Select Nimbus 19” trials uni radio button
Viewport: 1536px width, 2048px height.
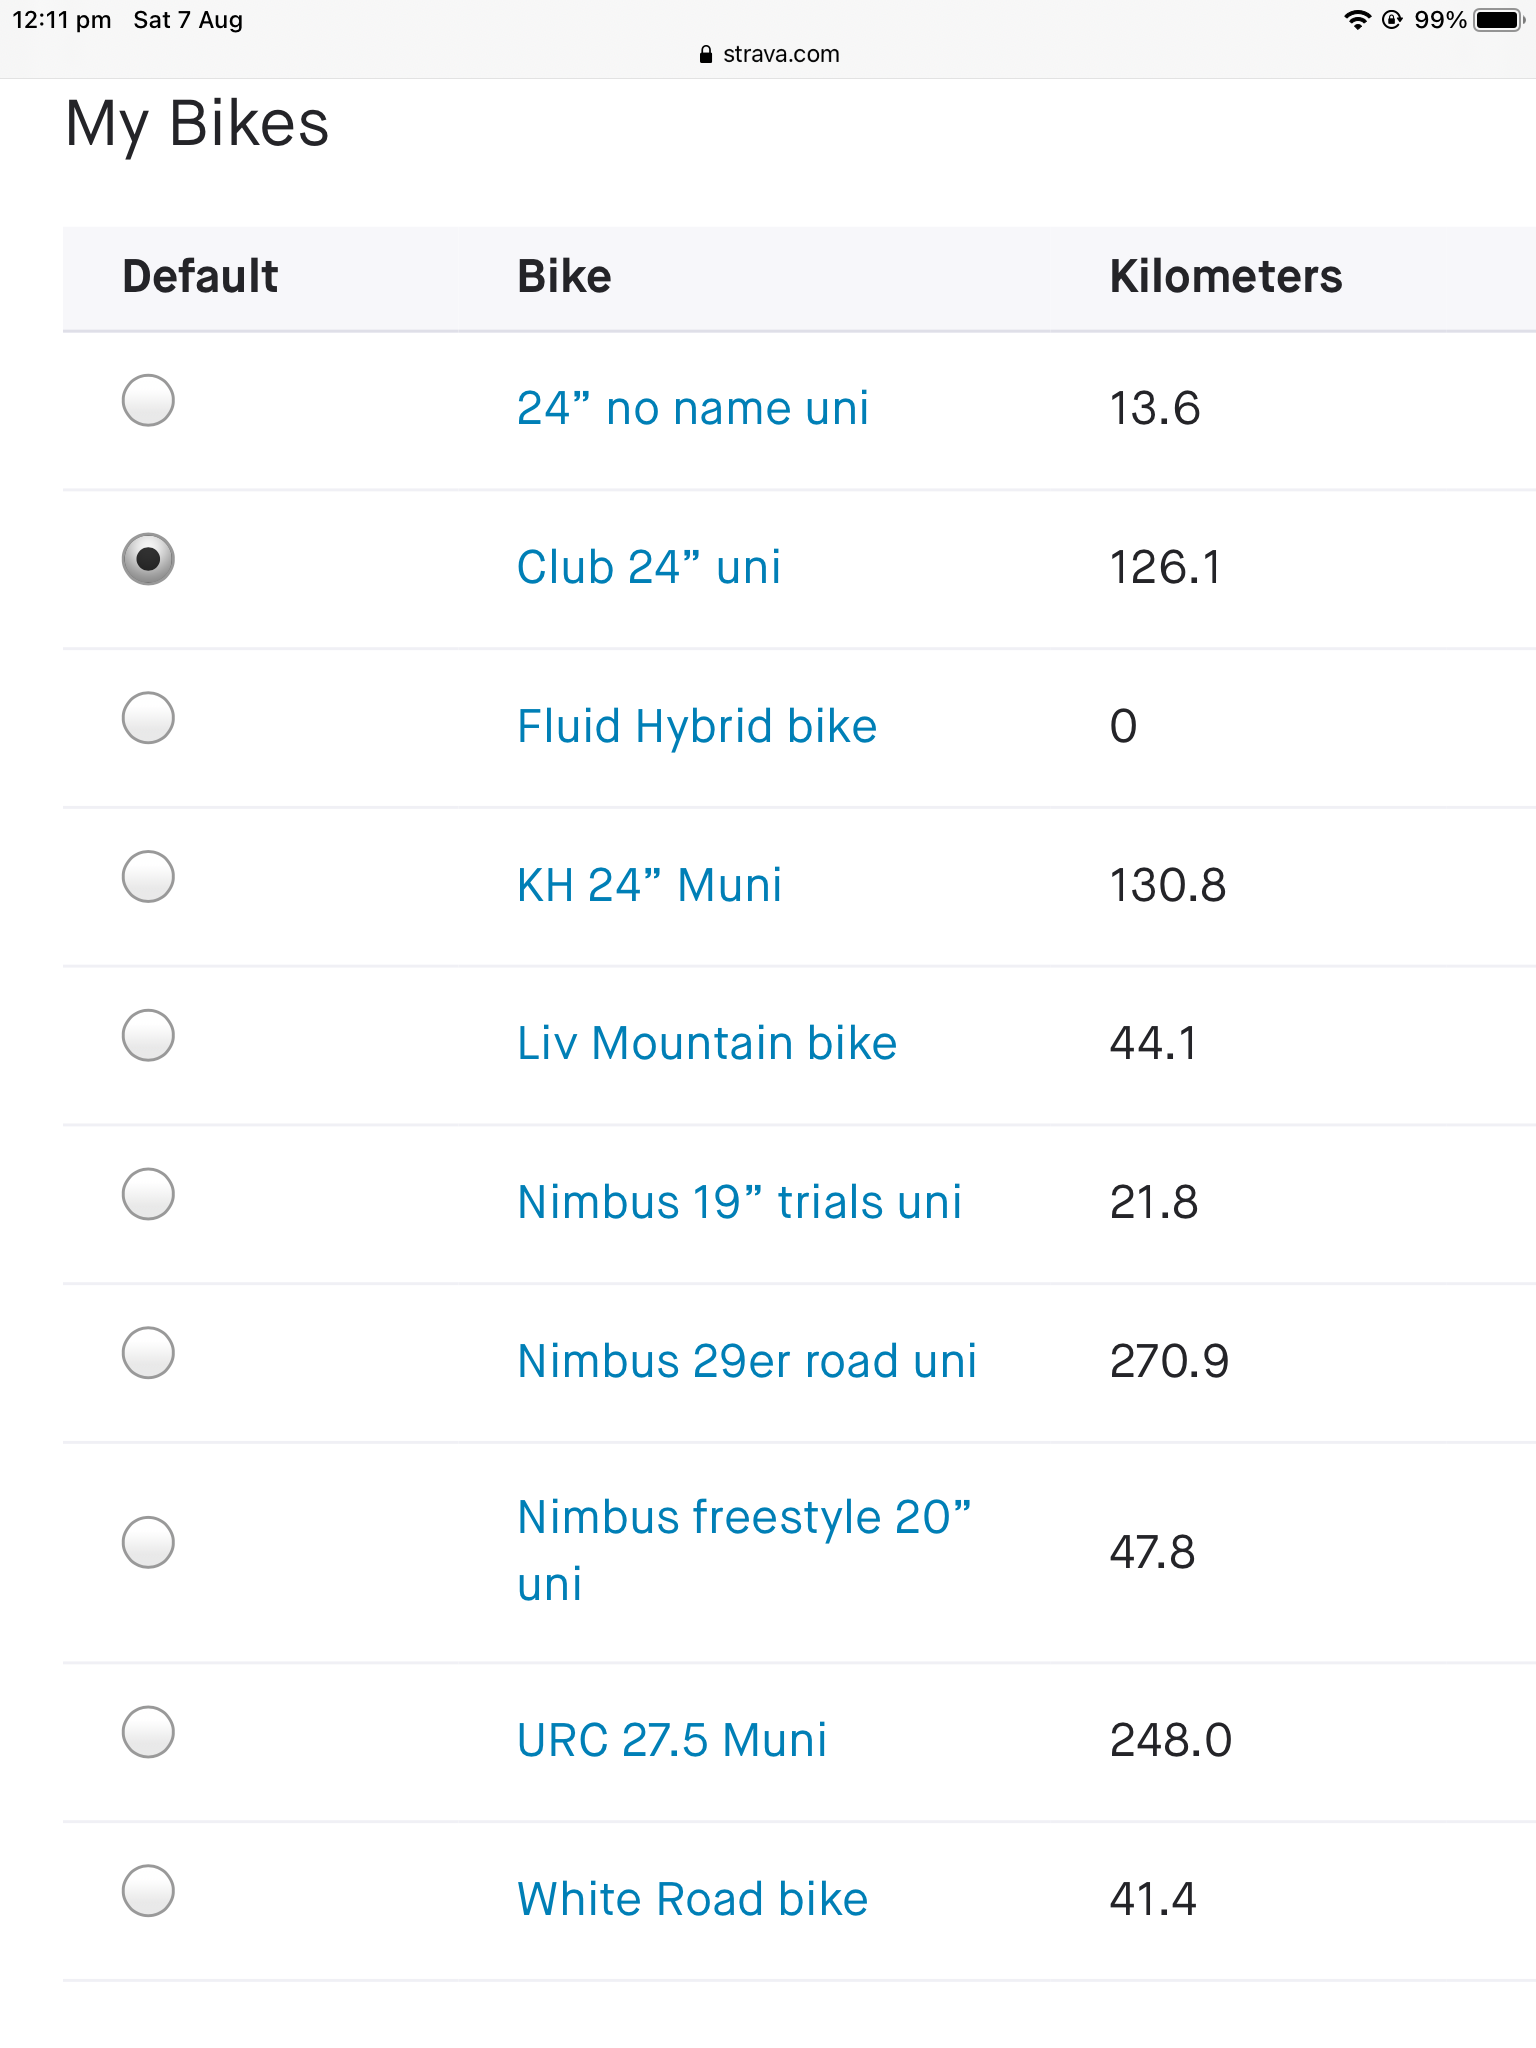click(148, 1194)
